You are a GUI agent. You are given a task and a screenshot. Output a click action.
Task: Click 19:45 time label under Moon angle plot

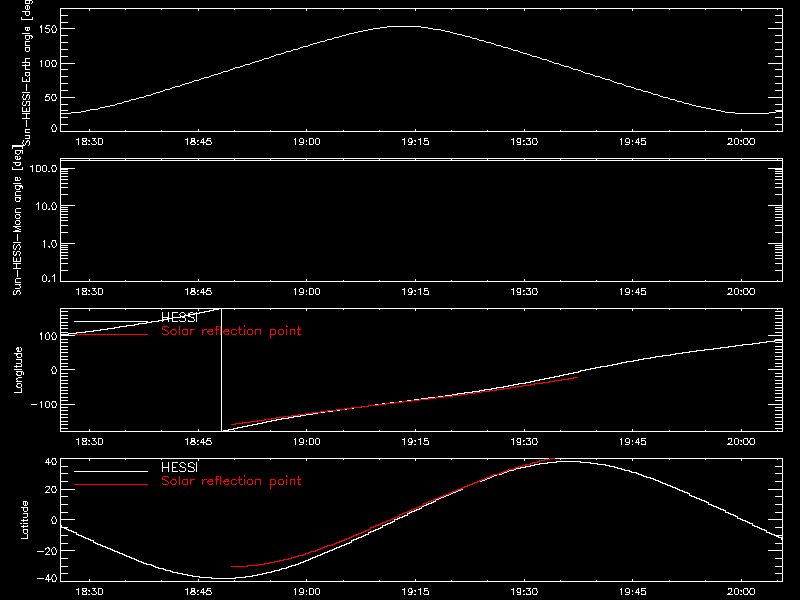(x=633, y=292)
